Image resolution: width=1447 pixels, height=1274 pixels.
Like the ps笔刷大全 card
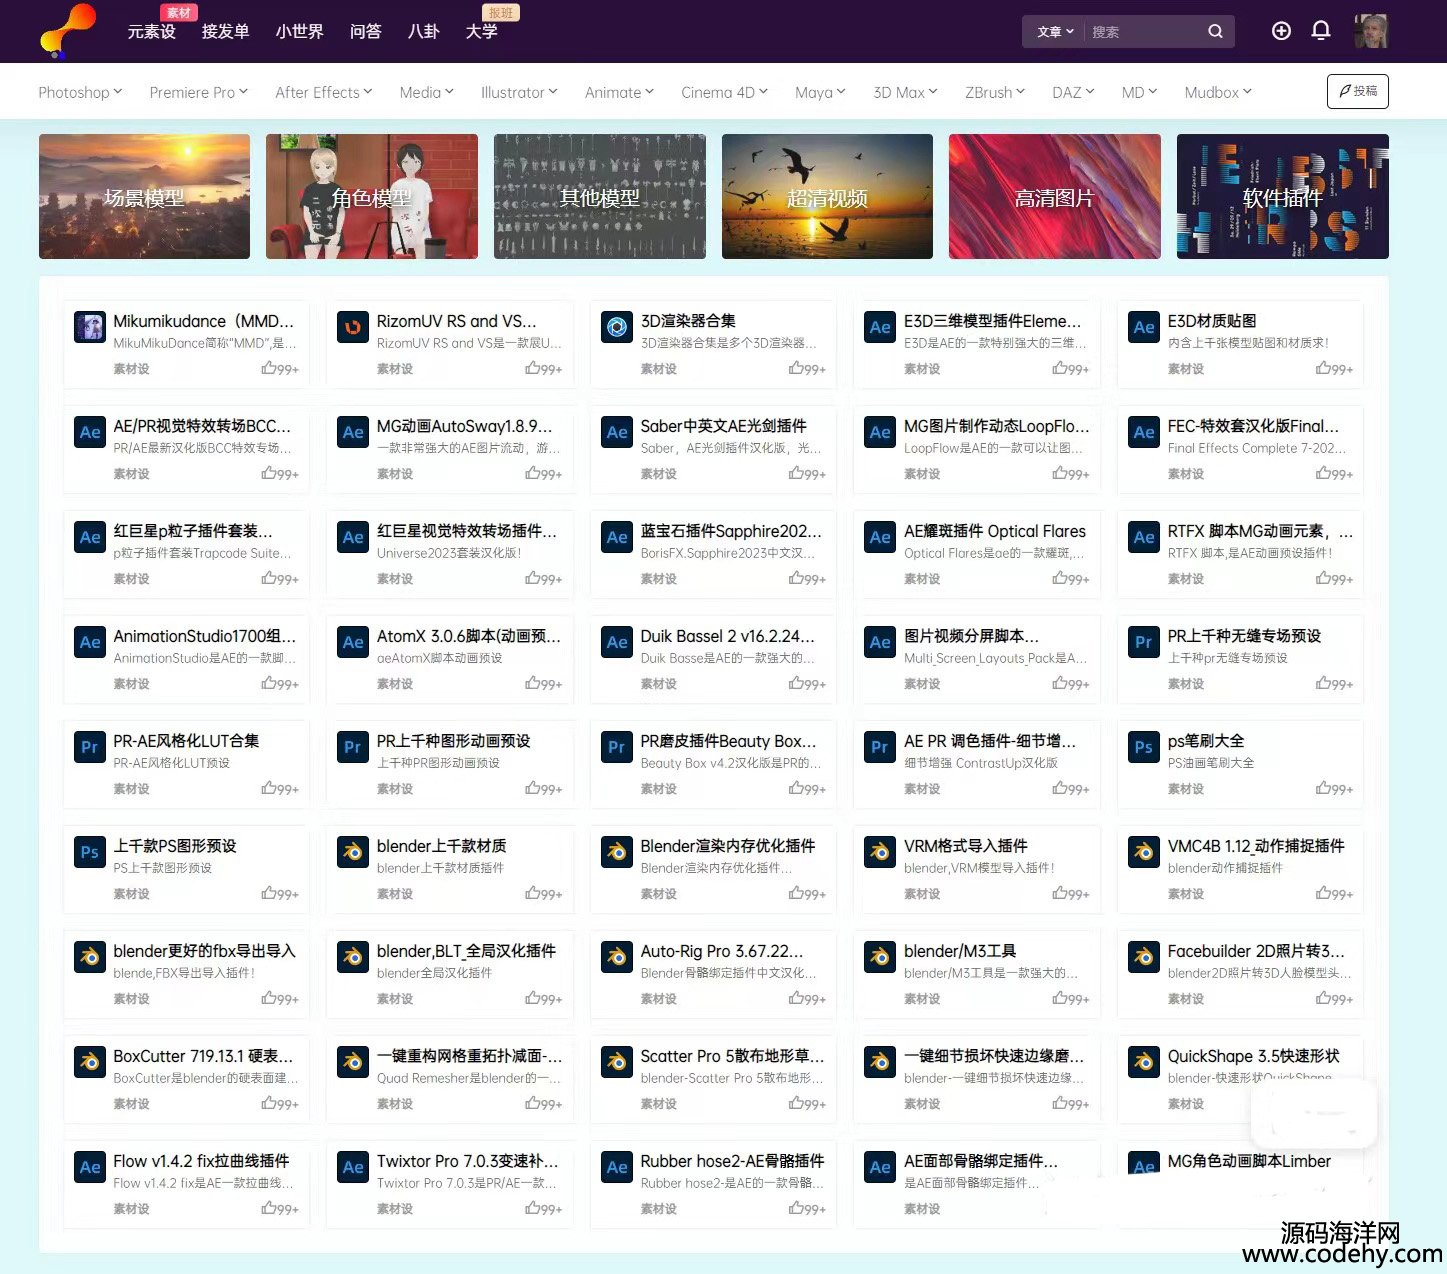(x=1334, y=789)
